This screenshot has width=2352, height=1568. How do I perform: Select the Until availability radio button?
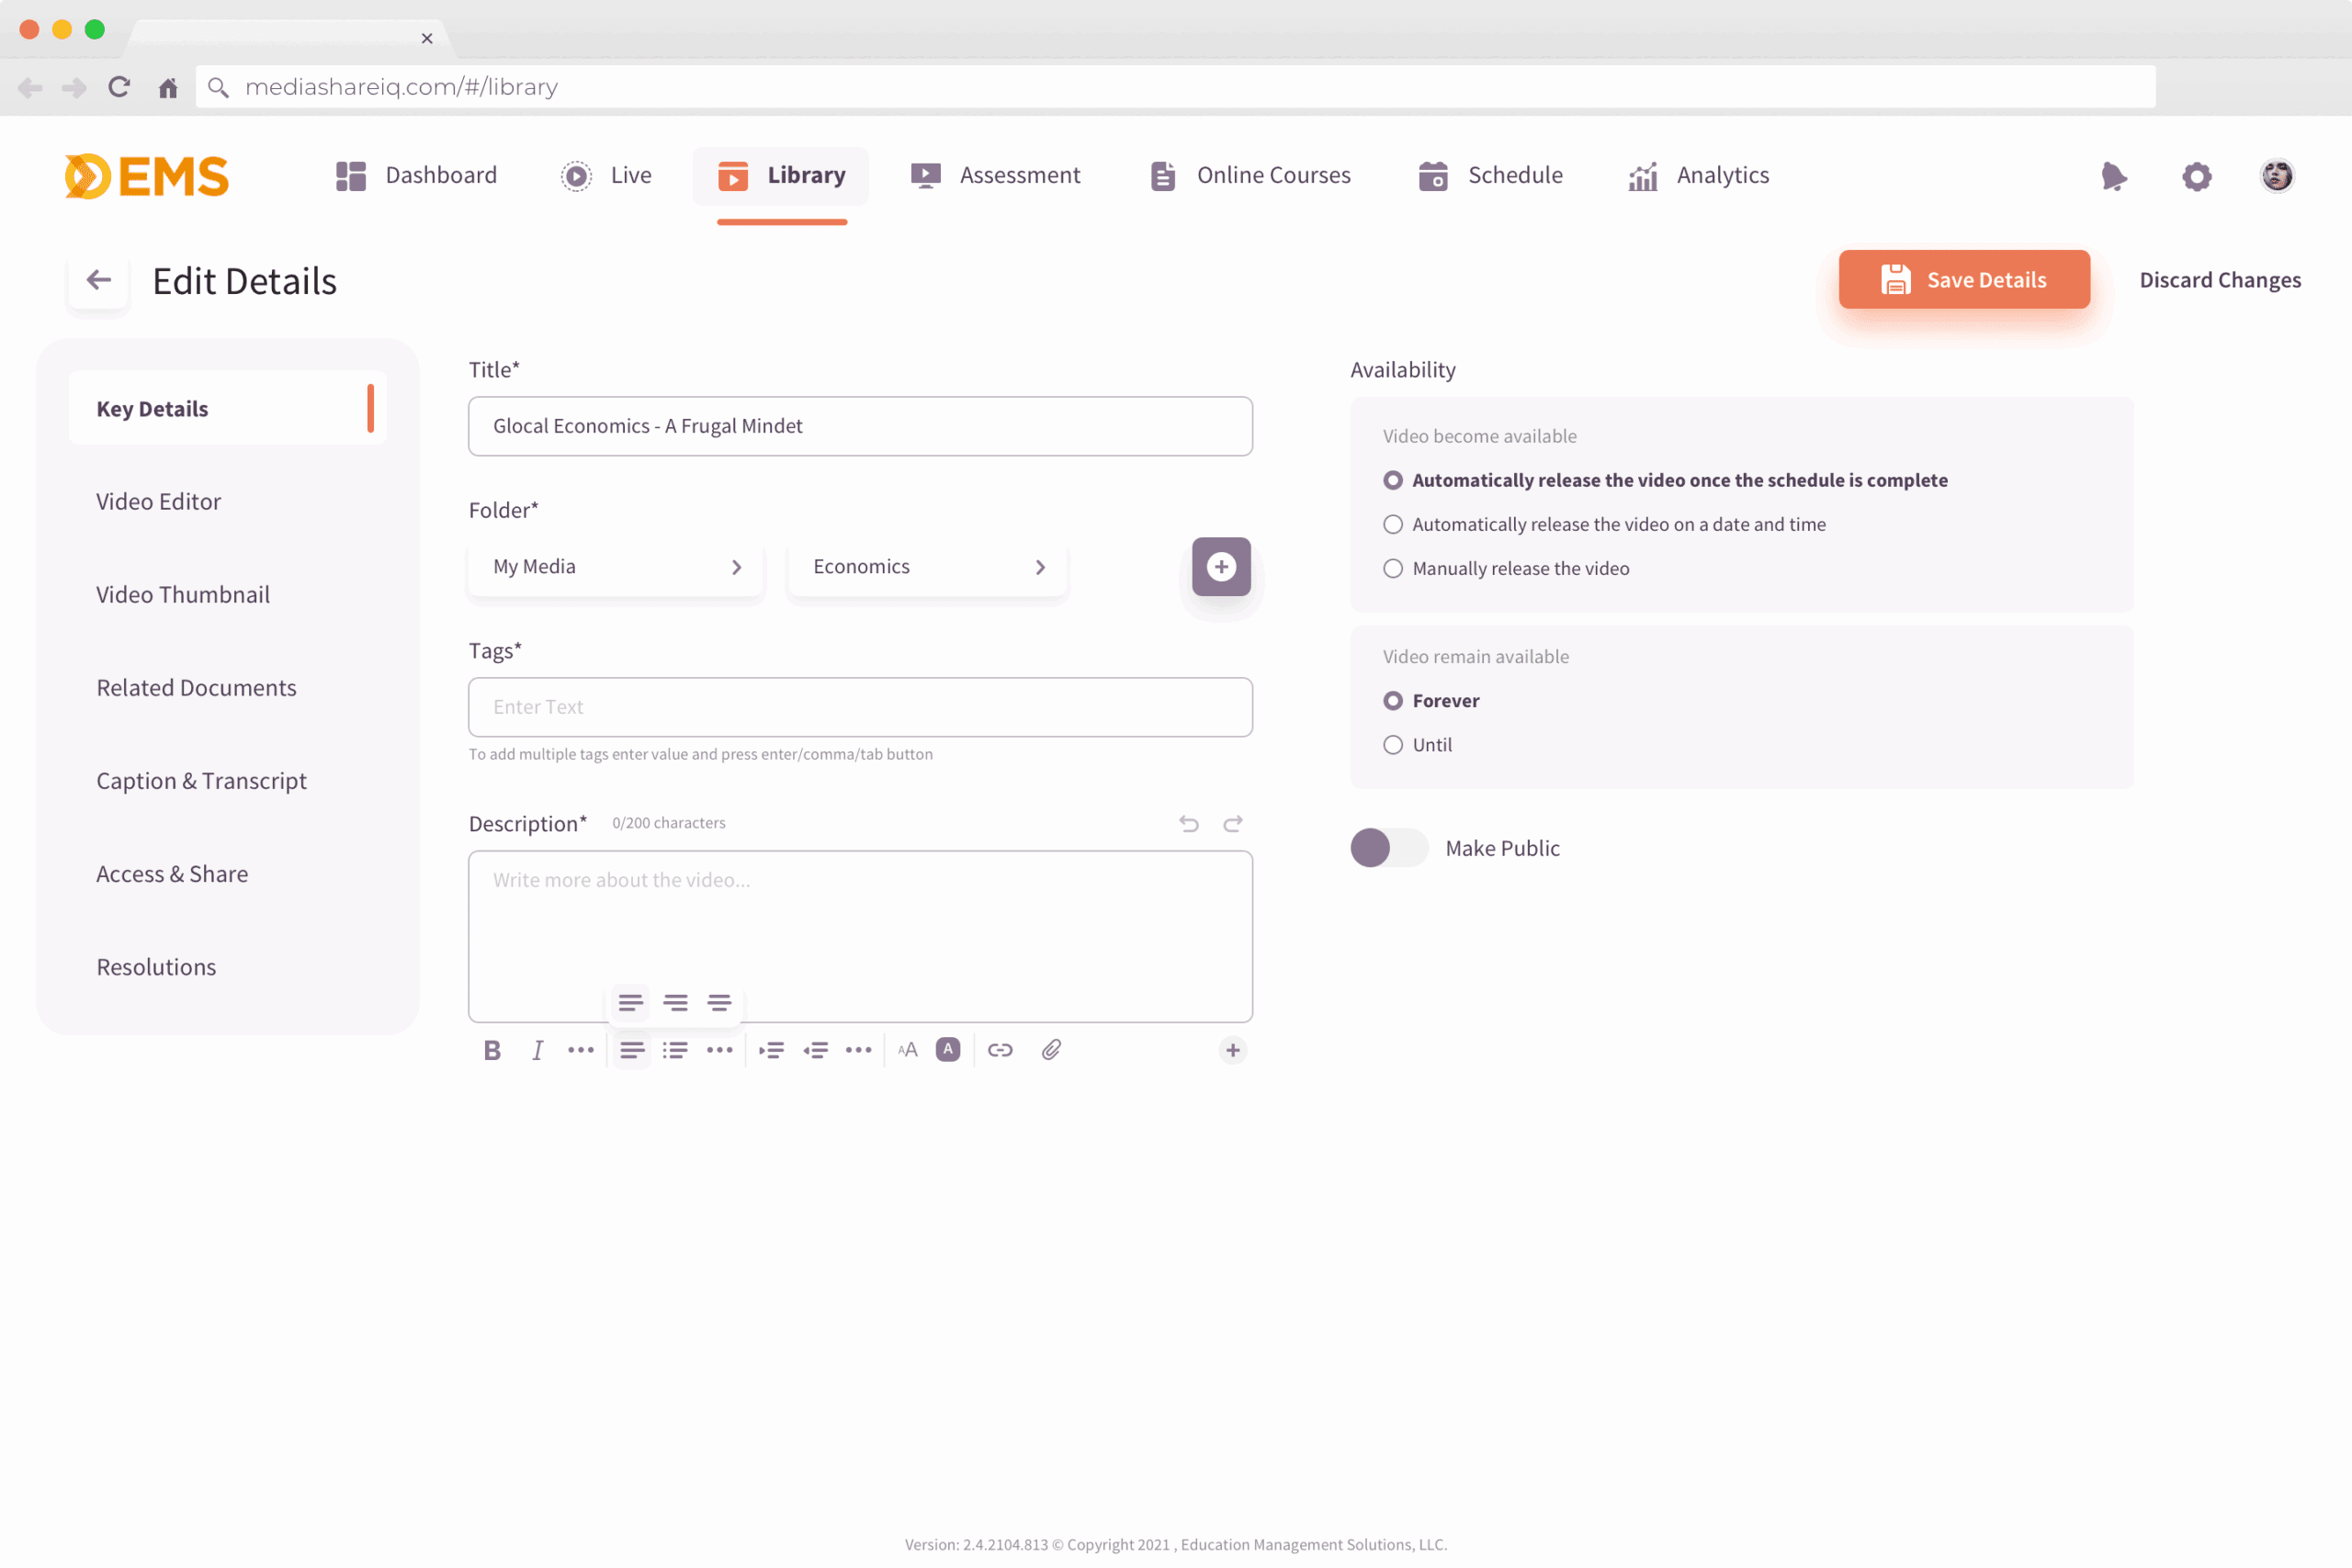tap(1393, 745)
